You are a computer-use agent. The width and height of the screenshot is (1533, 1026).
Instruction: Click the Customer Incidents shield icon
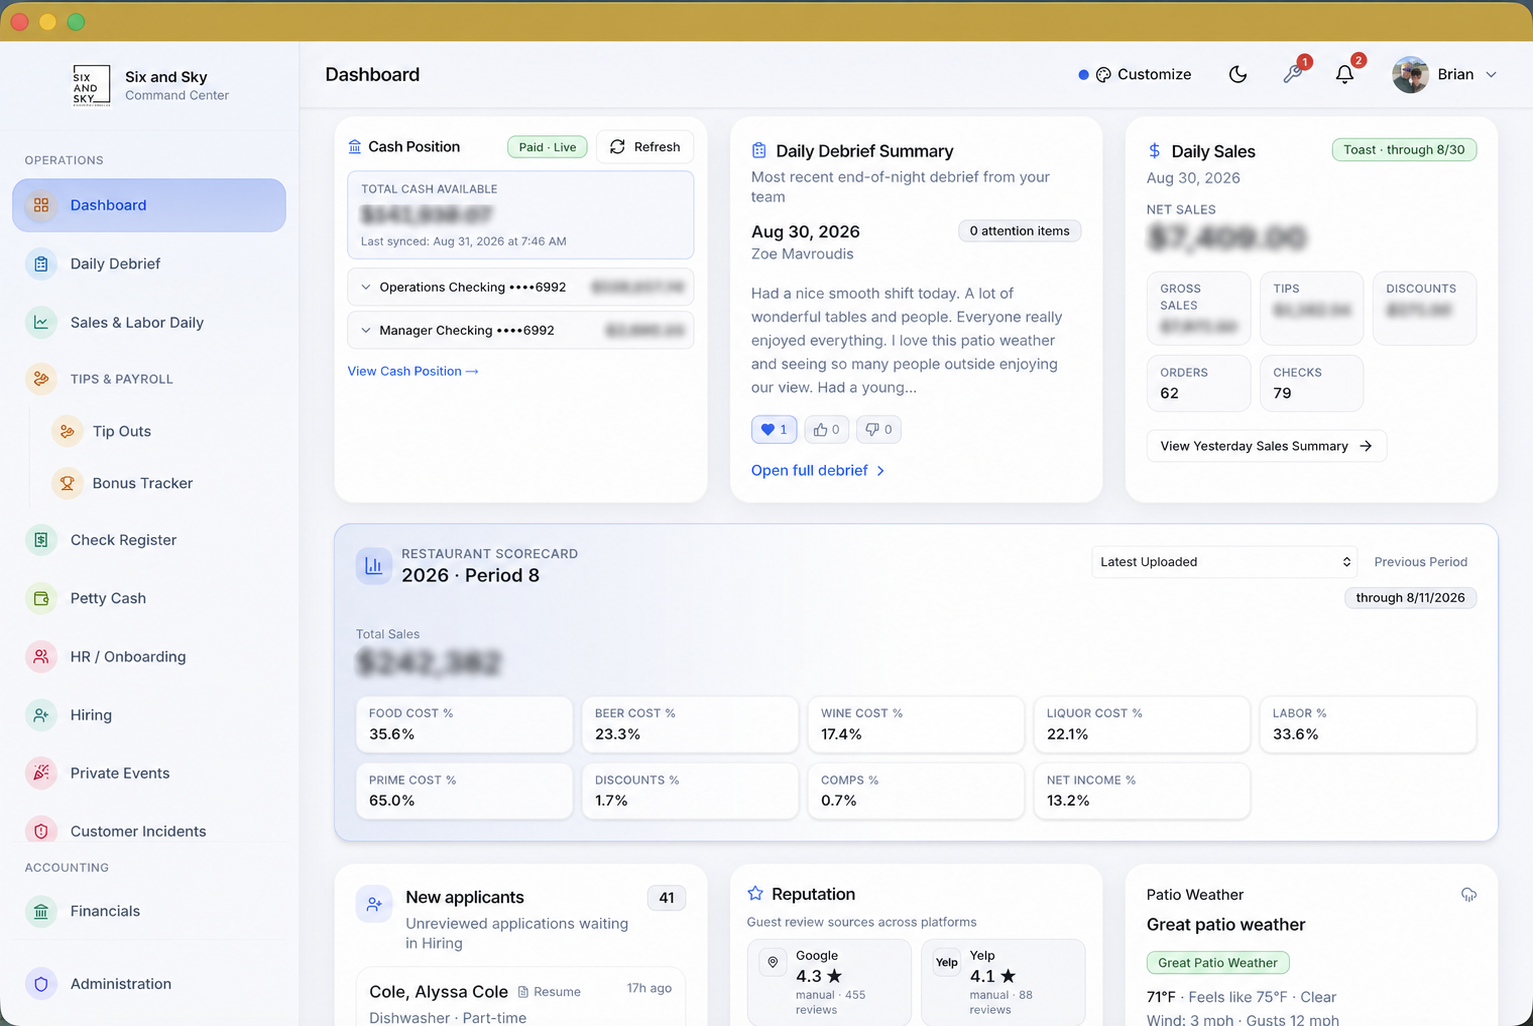click(x=41, y=831)
